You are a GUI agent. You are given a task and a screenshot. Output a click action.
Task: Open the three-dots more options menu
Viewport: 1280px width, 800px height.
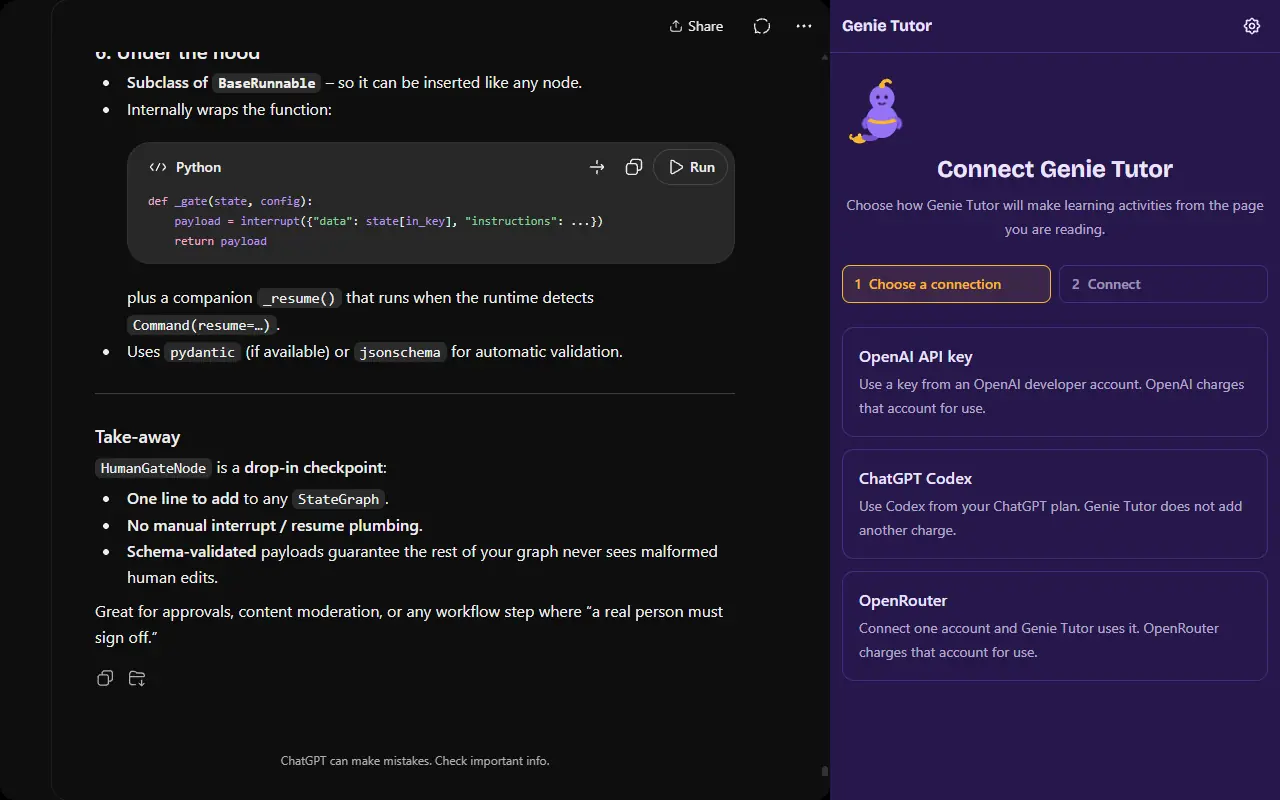(804, 26)
